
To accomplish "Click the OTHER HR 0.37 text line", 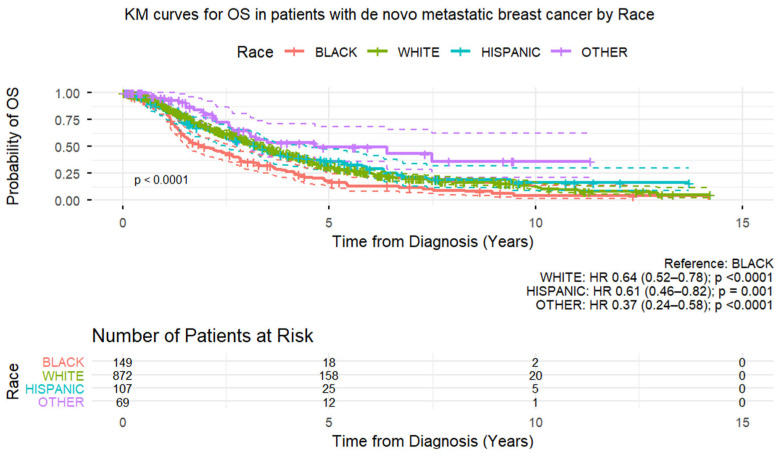I will pyautogui.click(x=654, y=304).
